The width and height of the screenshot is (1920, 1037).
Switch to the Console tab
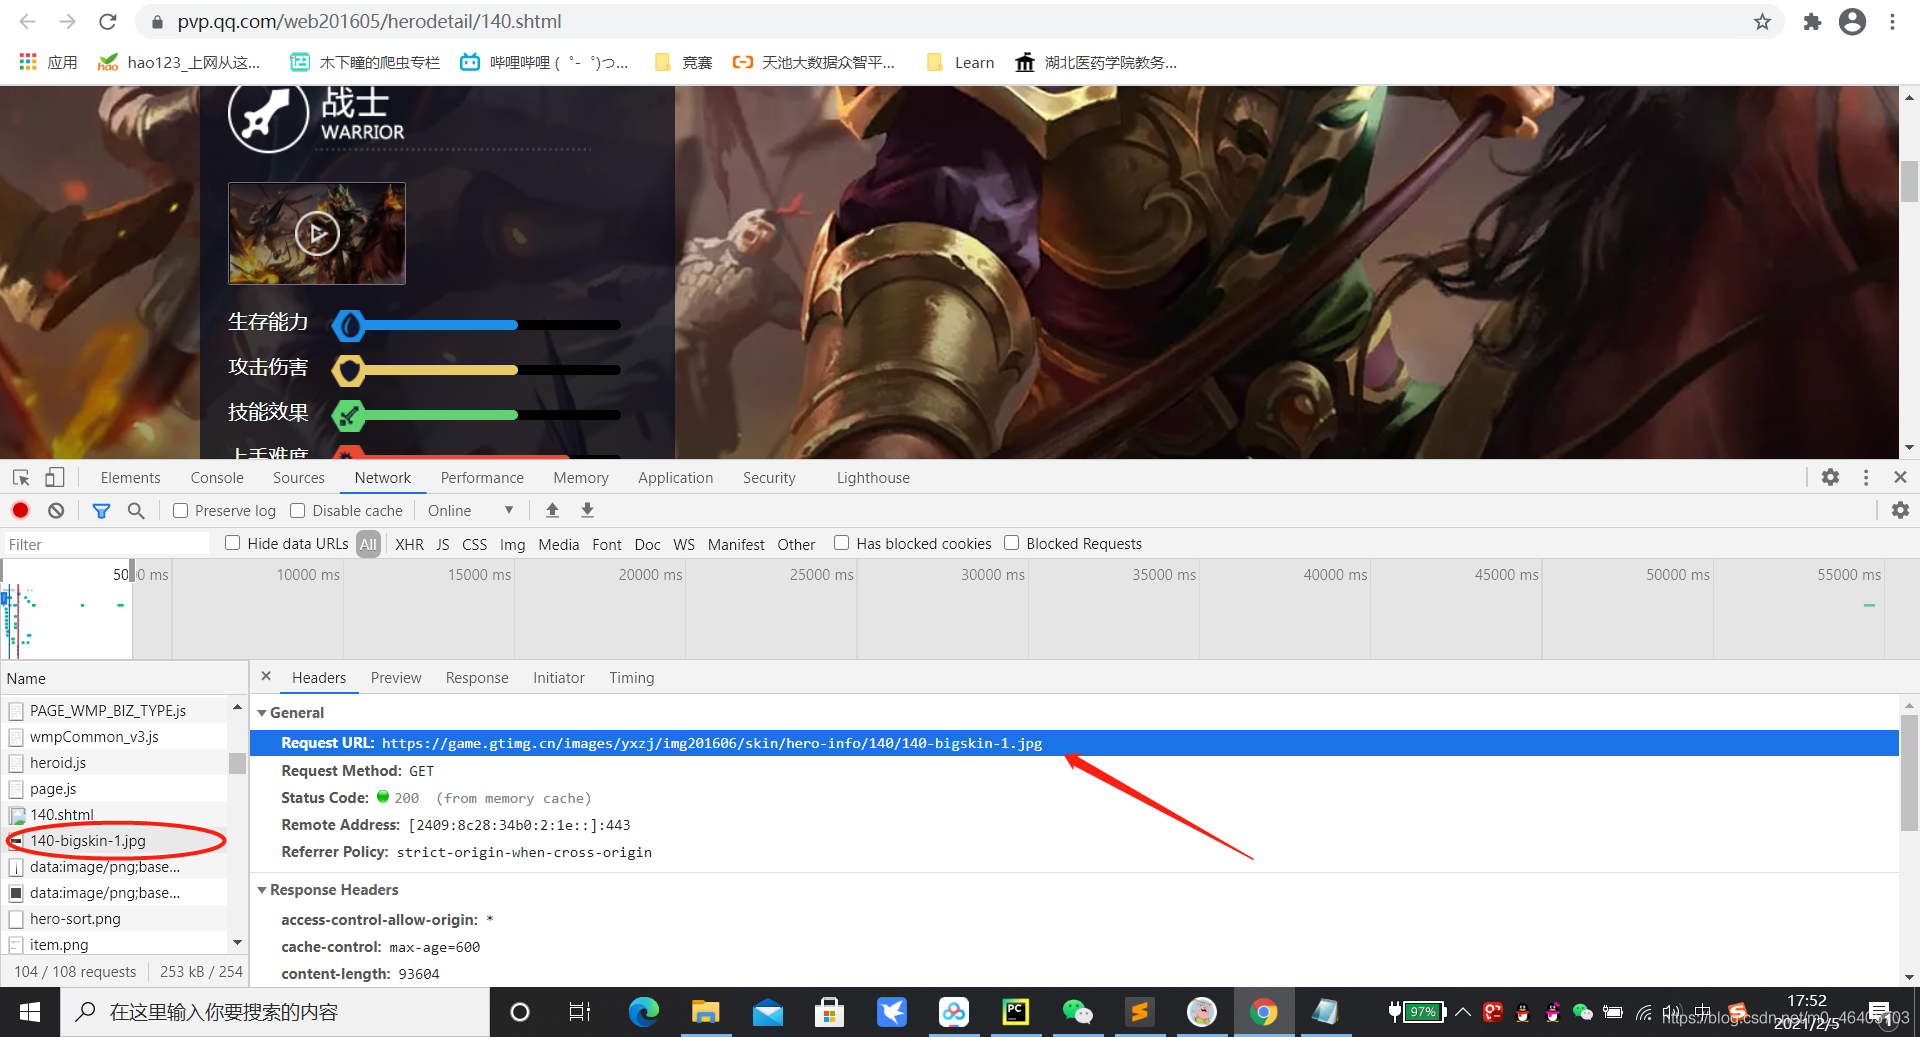(217, 477)
